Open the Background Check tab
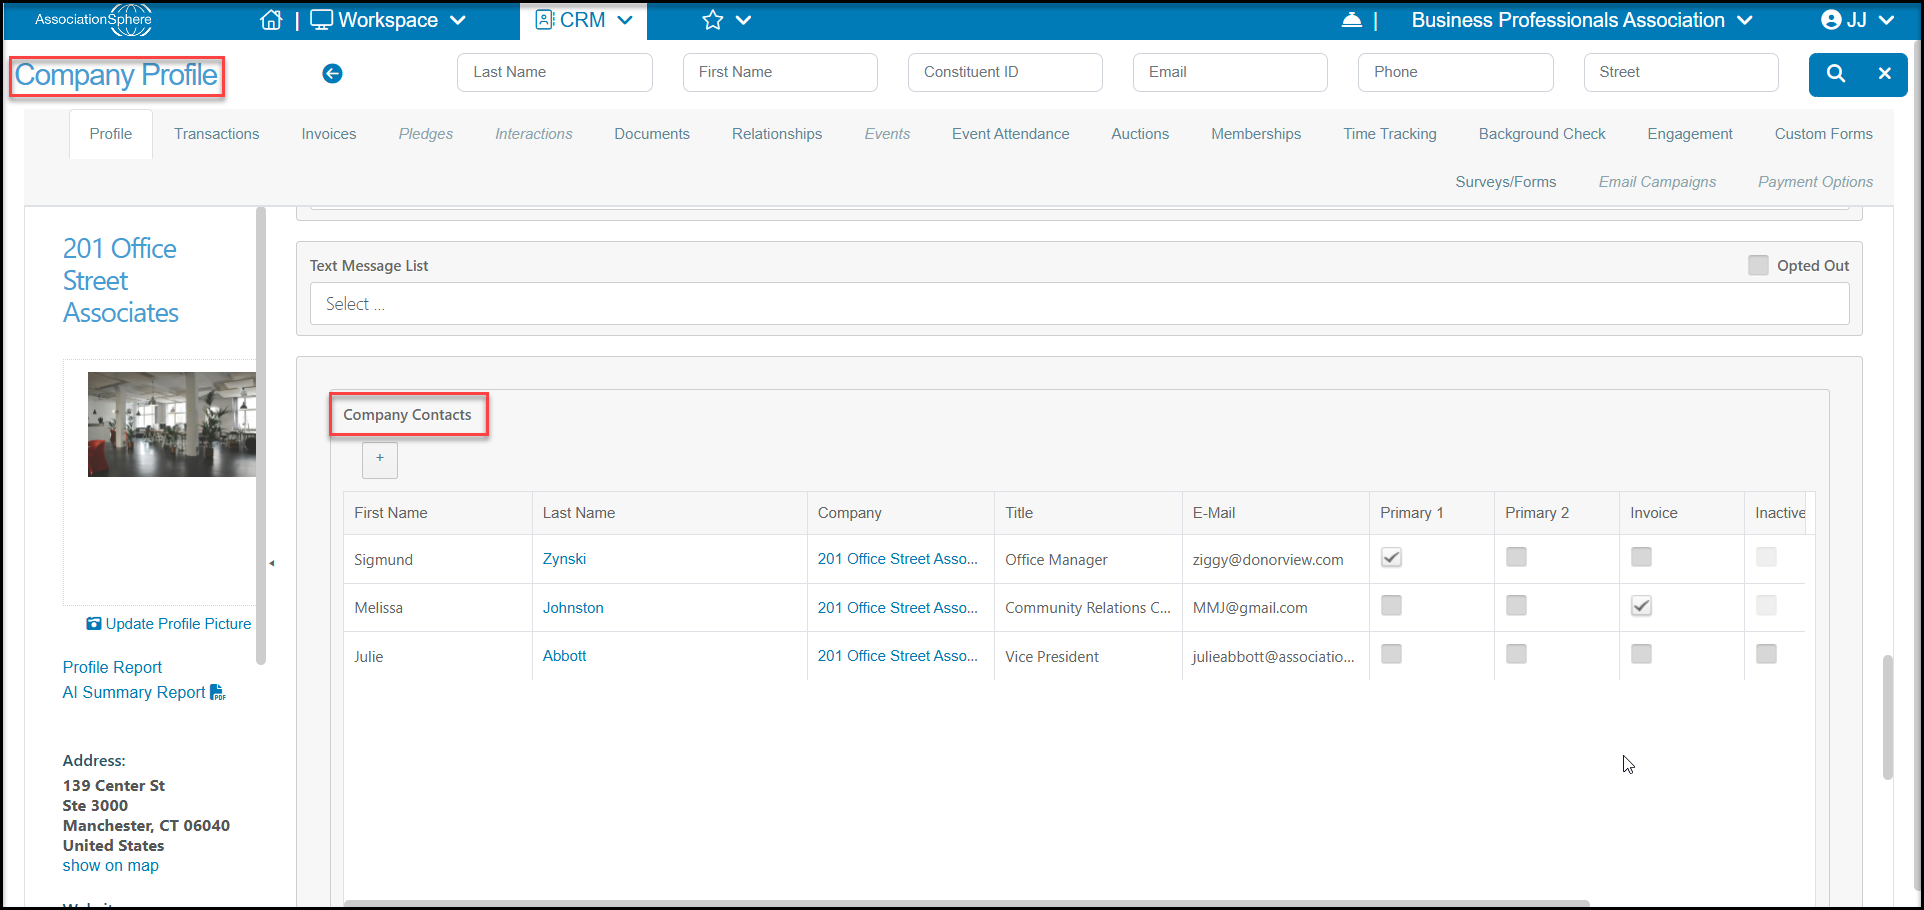Image resolution: width=1924 pixels, height=910 pixels. tap(1541, 134)
